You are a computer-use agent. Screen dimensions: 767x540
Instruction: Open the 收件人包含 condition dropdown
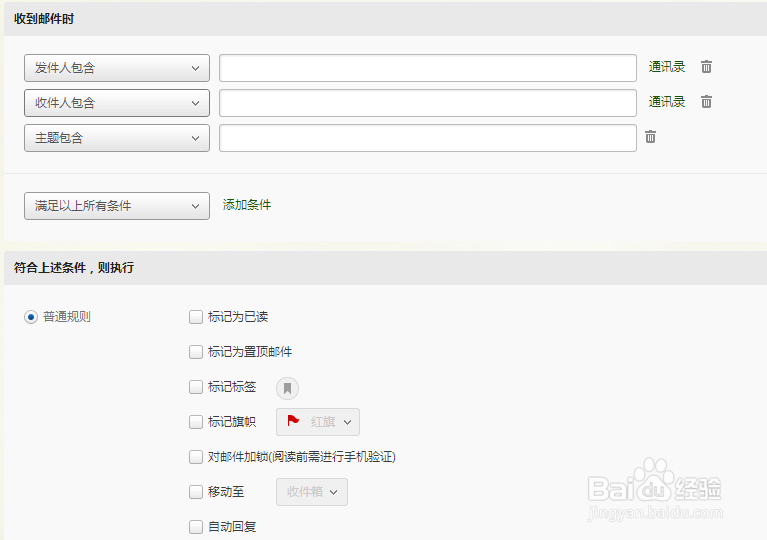[117, 103]
